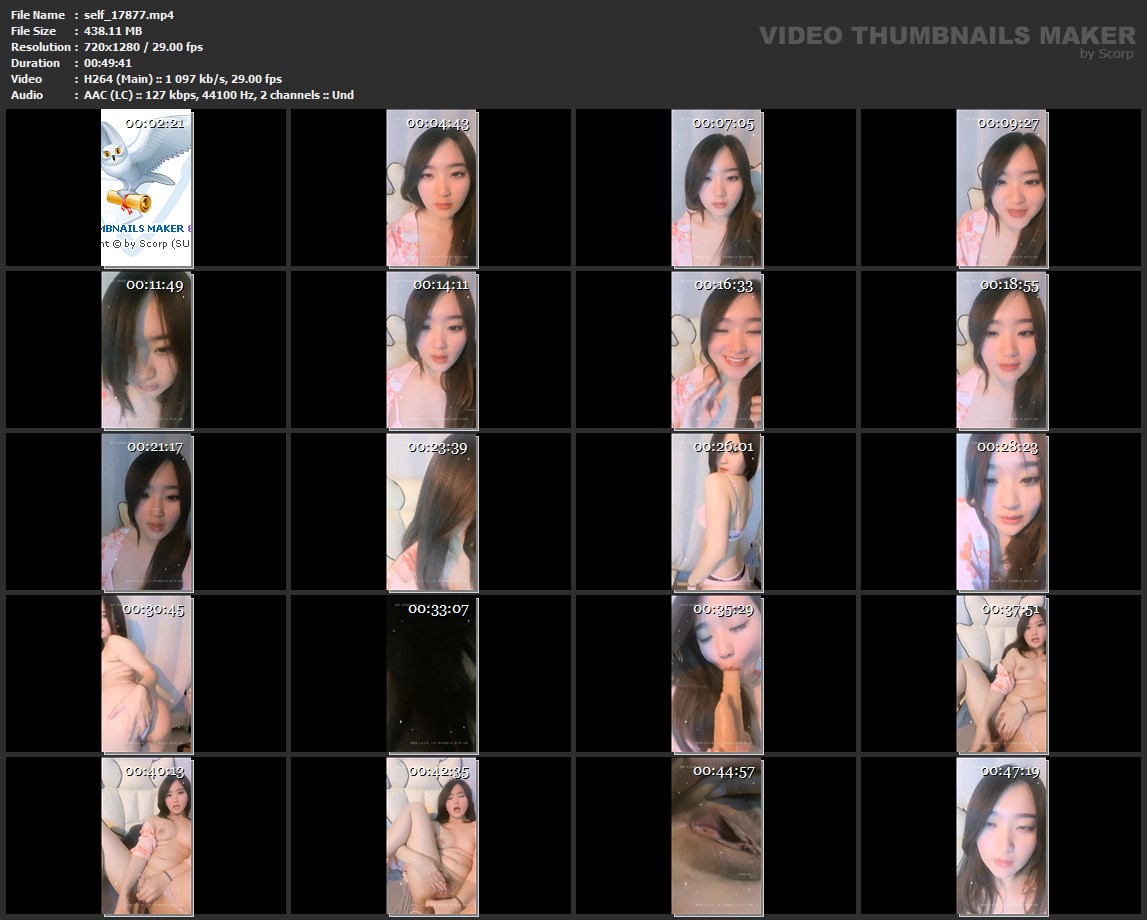1147x920 pixels.
Task: Click the VIDEO THUMBNAILS MAKER watermark title
Action: tap(946, 35)
